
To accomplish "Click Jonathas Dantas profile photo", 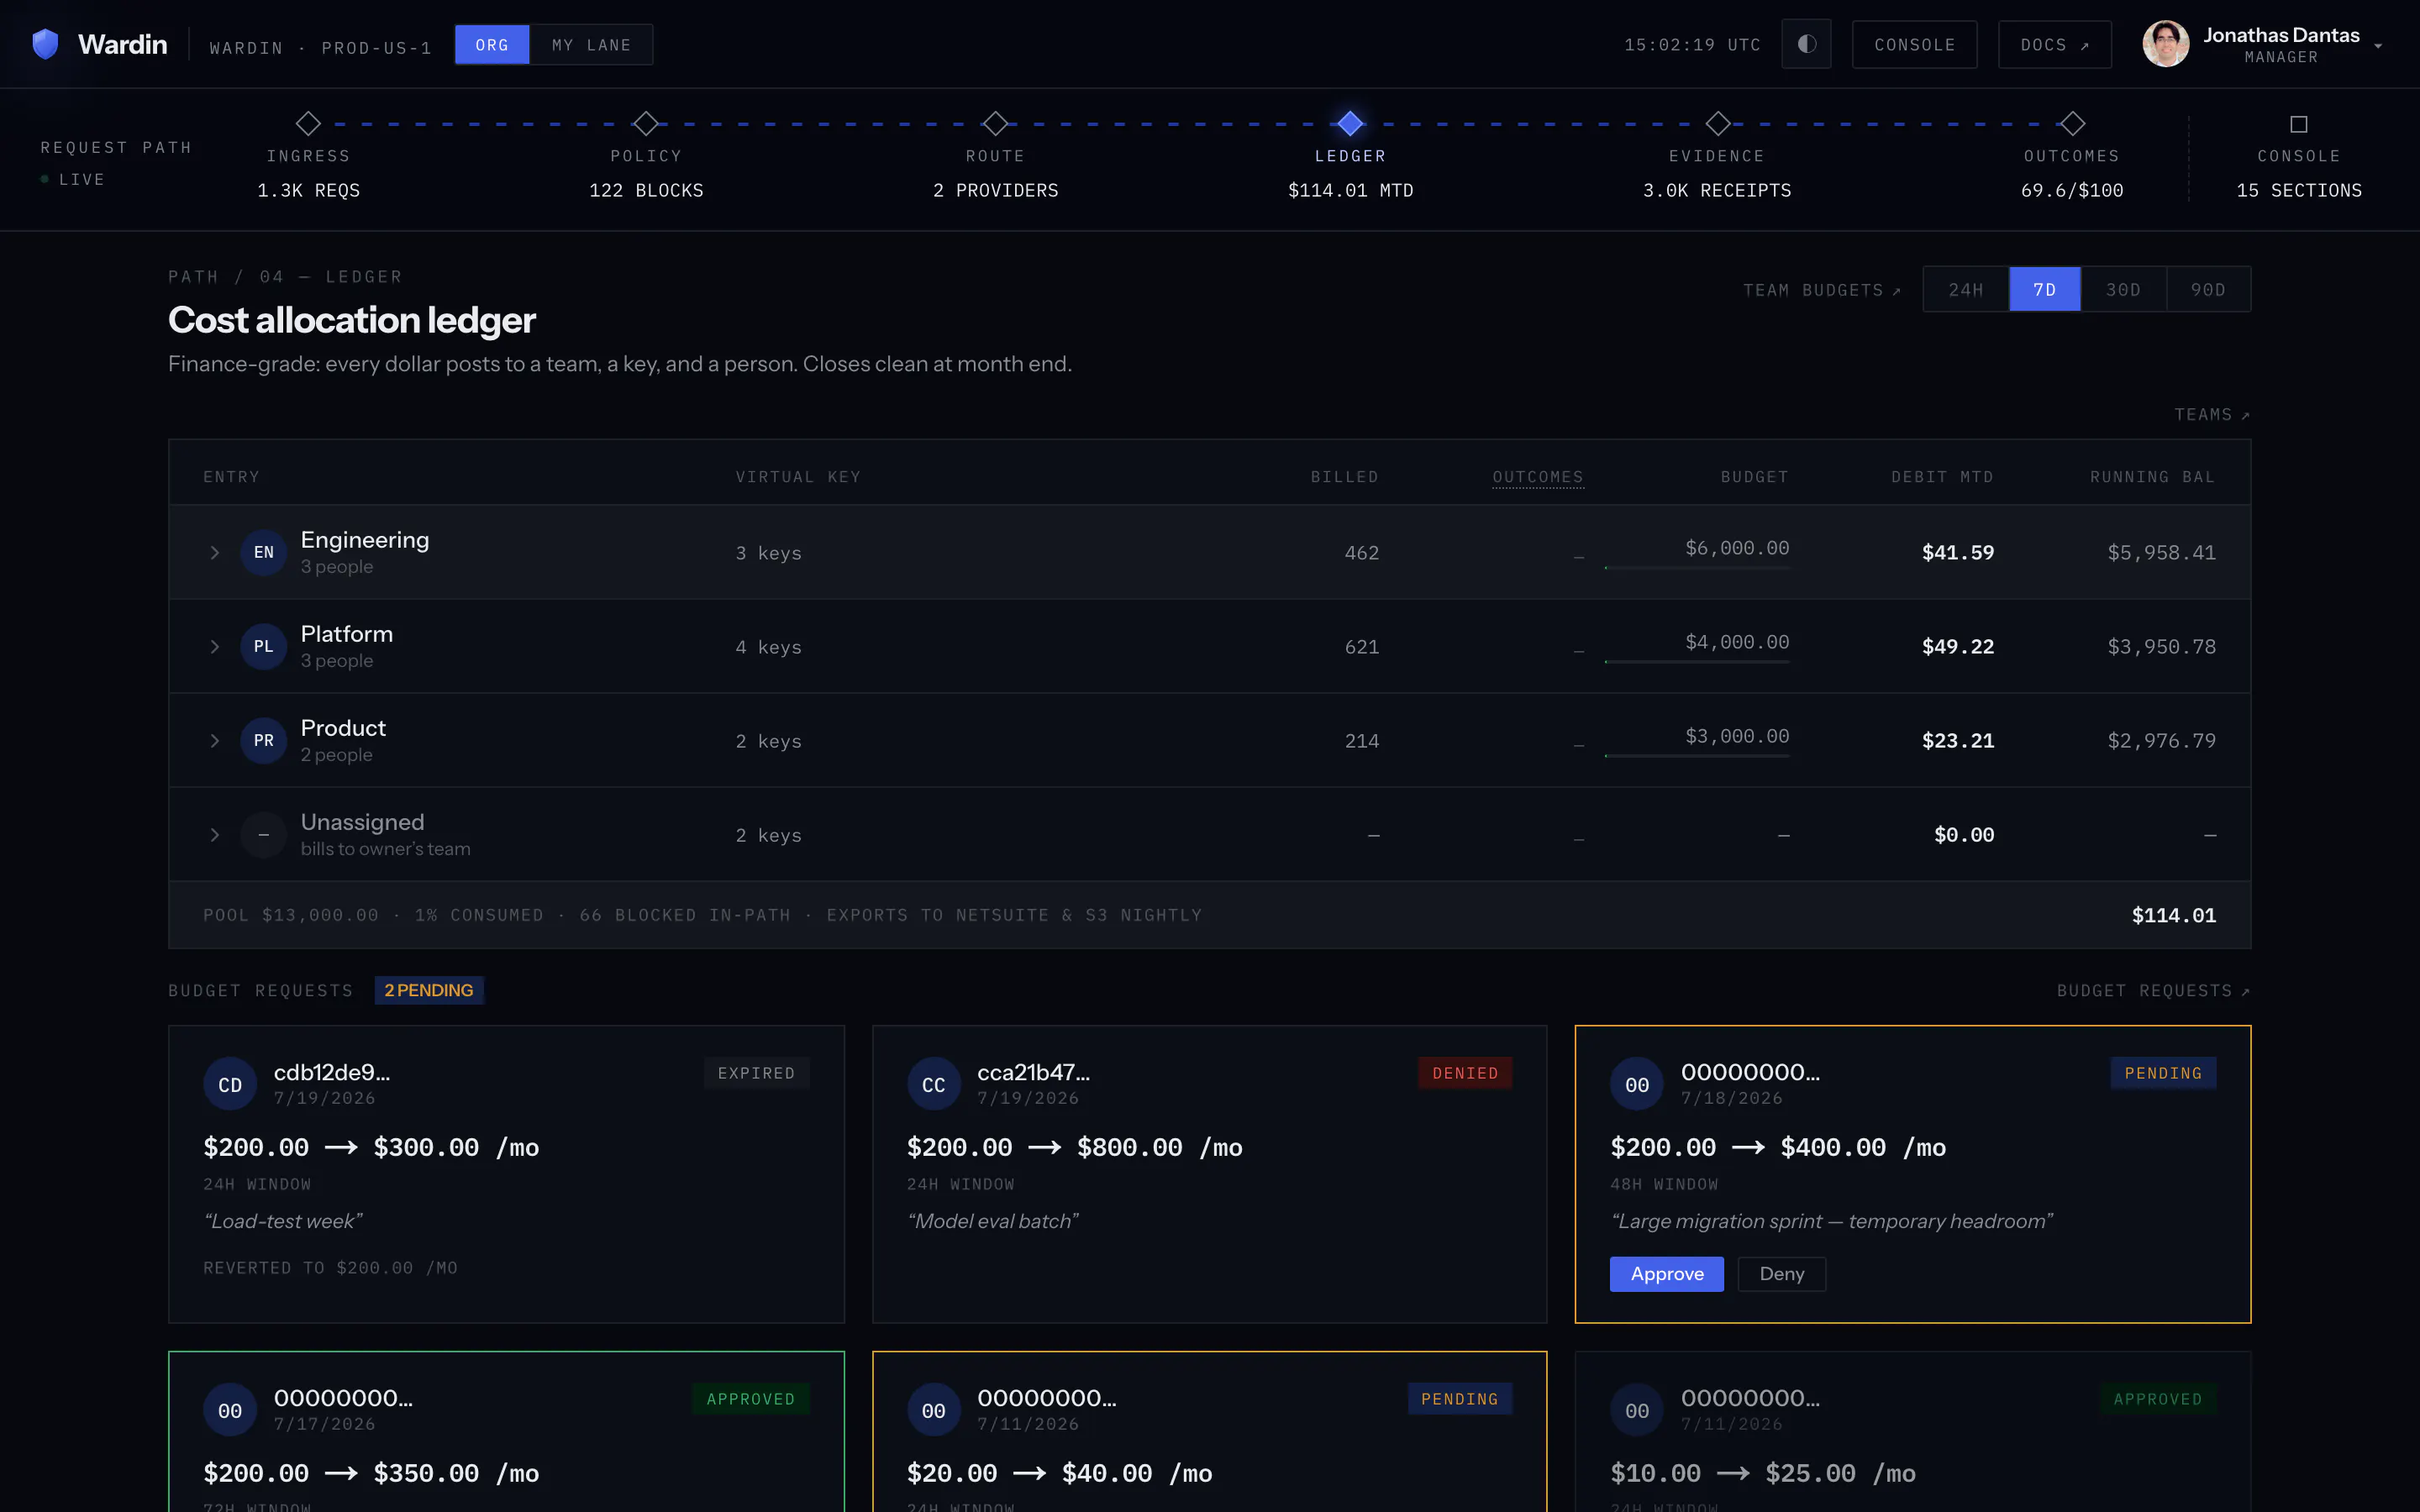I will [x=2166, y=44].
